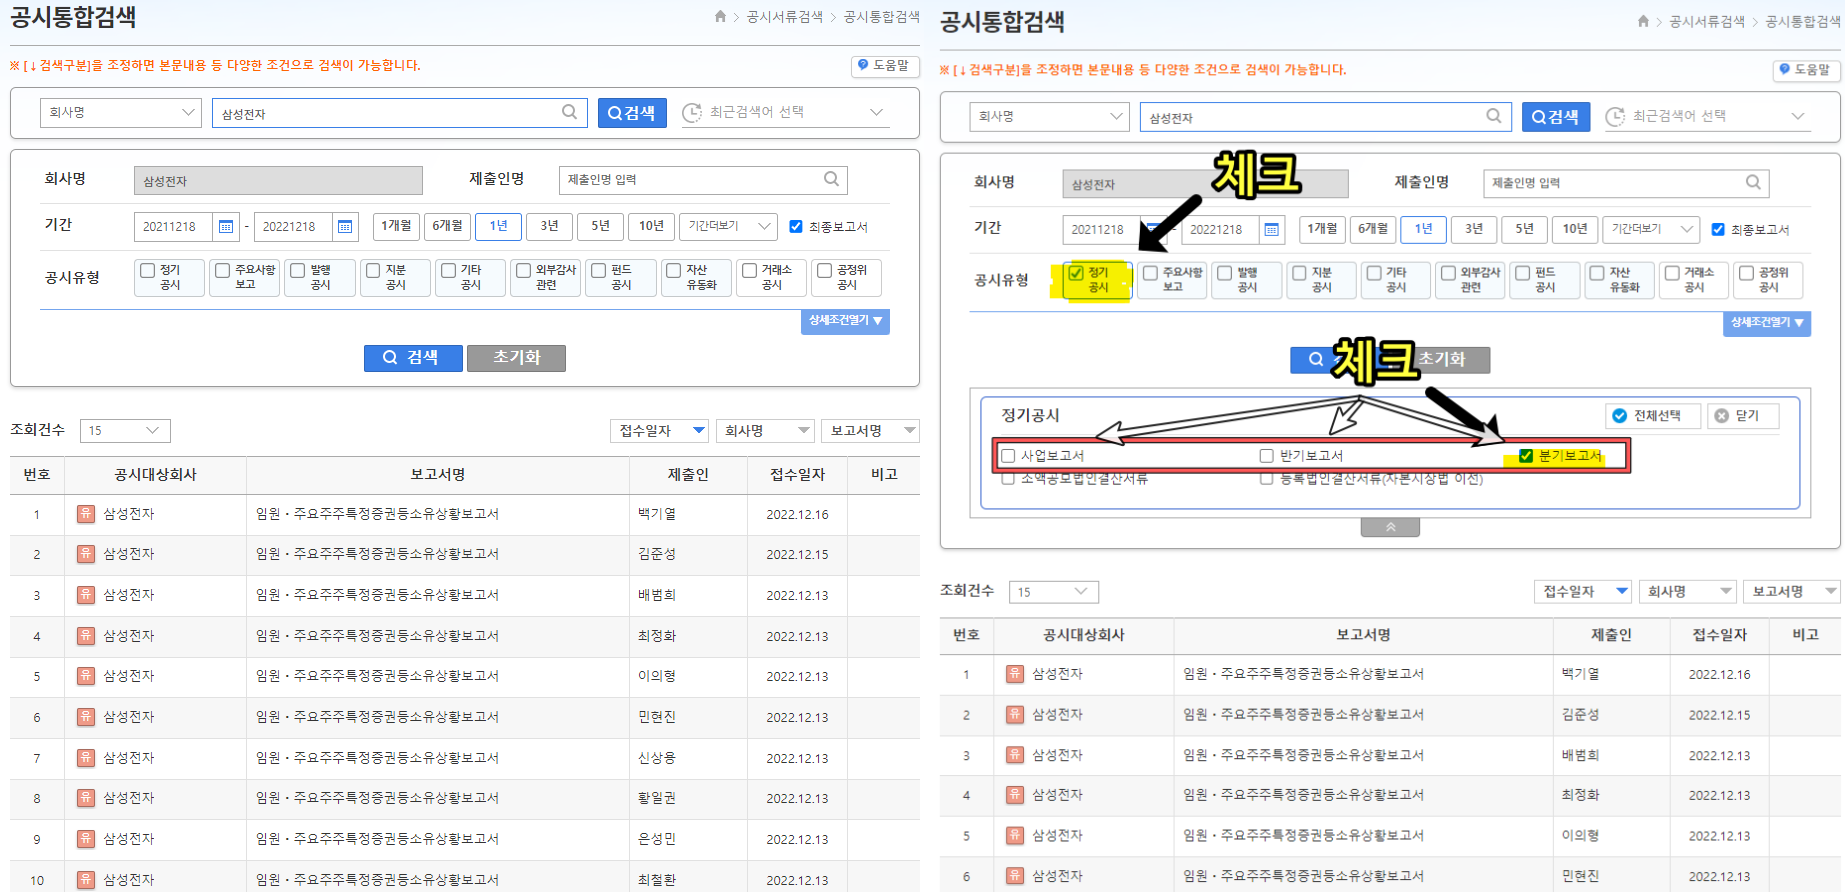Select 3년 period in left panel
The height and width of the screenshot is (892, 1845).
tap(549, 226)
